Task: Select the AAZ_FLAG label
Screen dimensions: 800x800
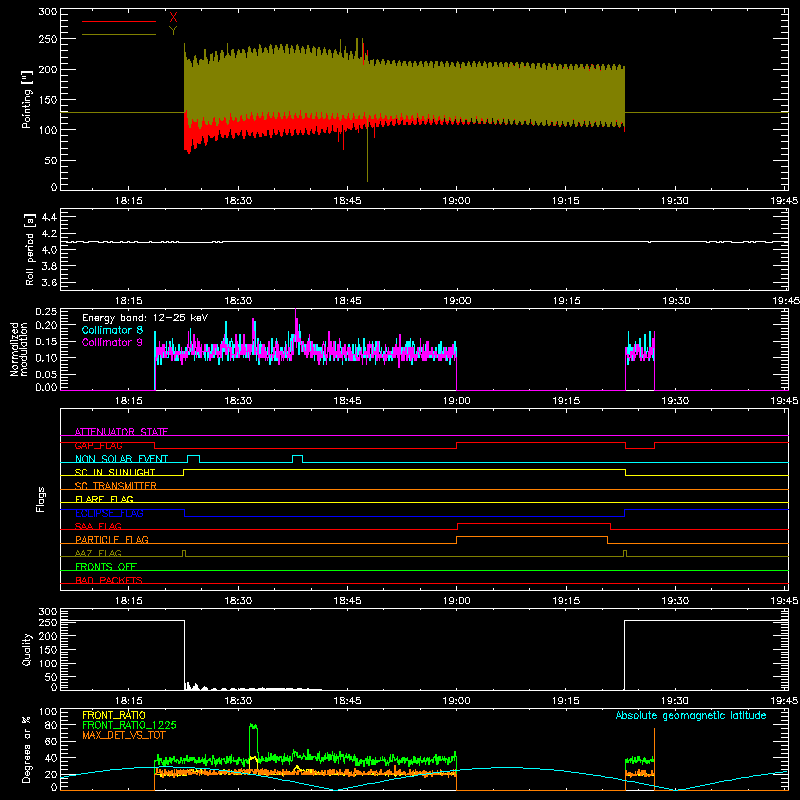Action: coord(98,553)
